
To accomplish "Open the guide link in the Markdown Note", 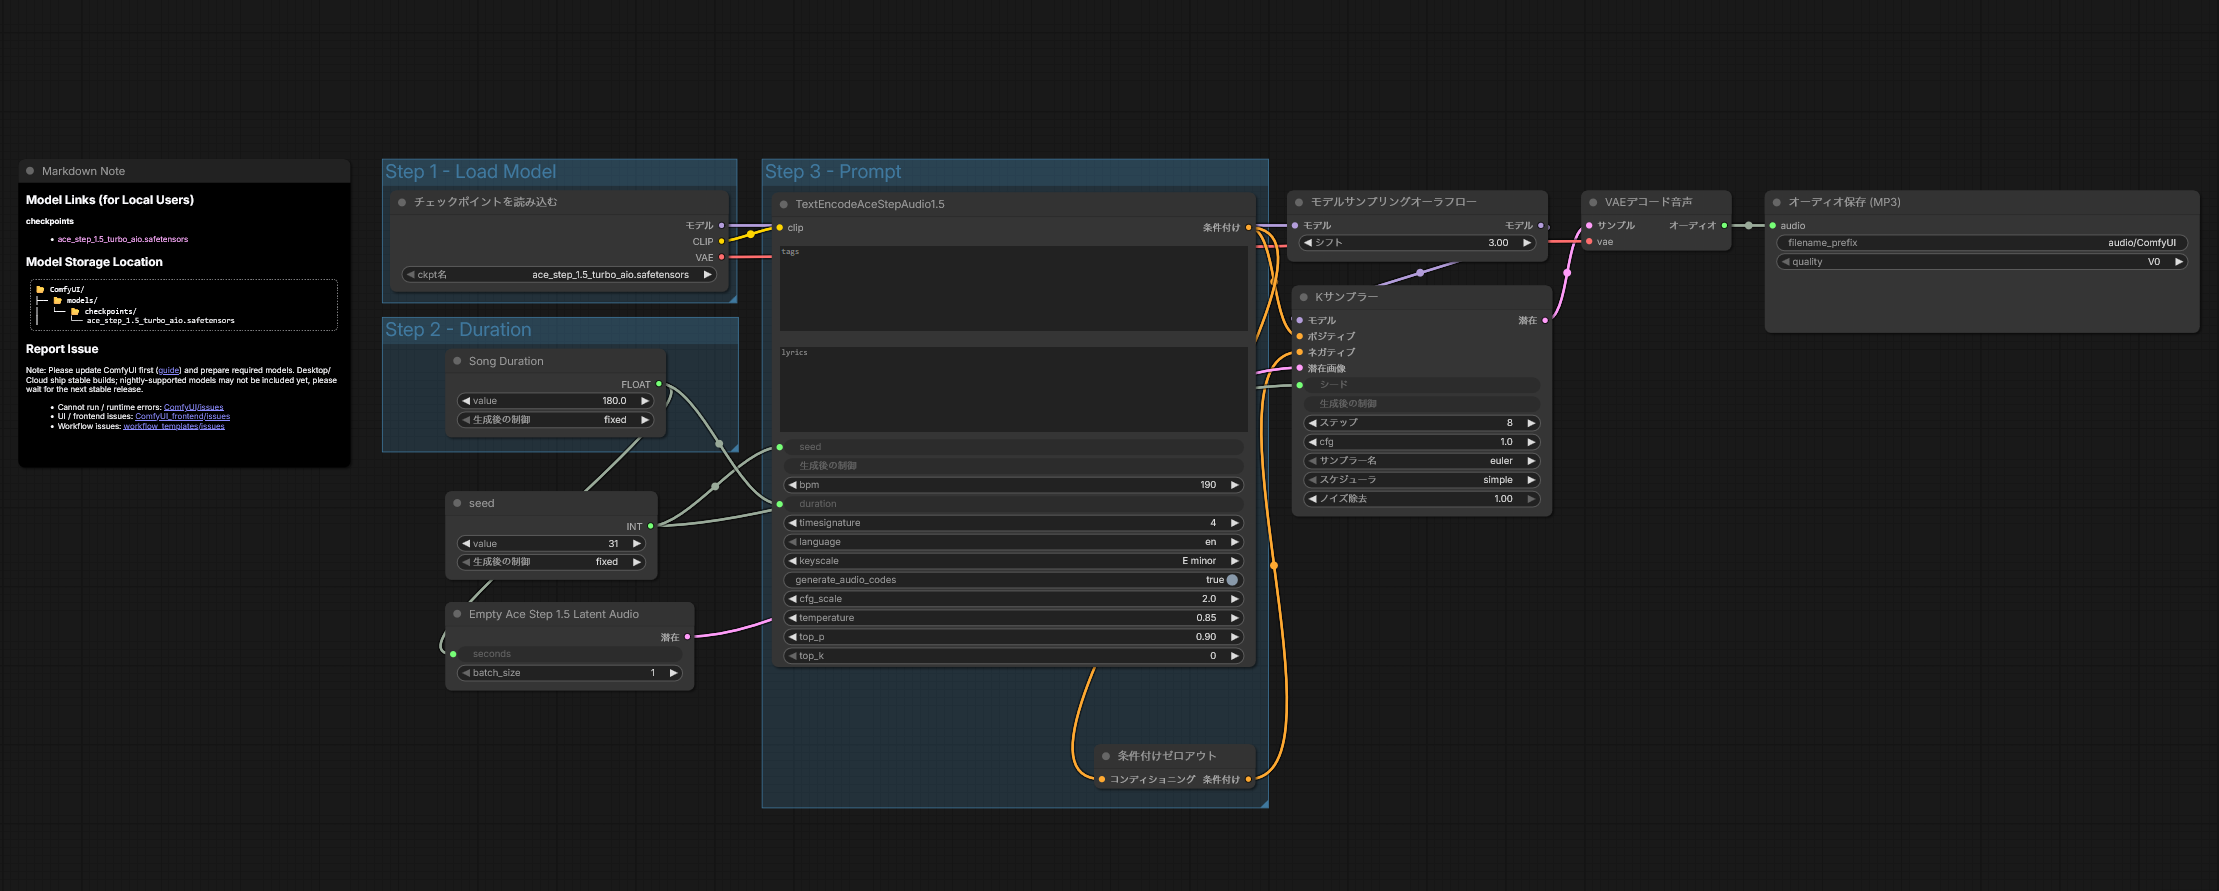I will coord(169,371).
